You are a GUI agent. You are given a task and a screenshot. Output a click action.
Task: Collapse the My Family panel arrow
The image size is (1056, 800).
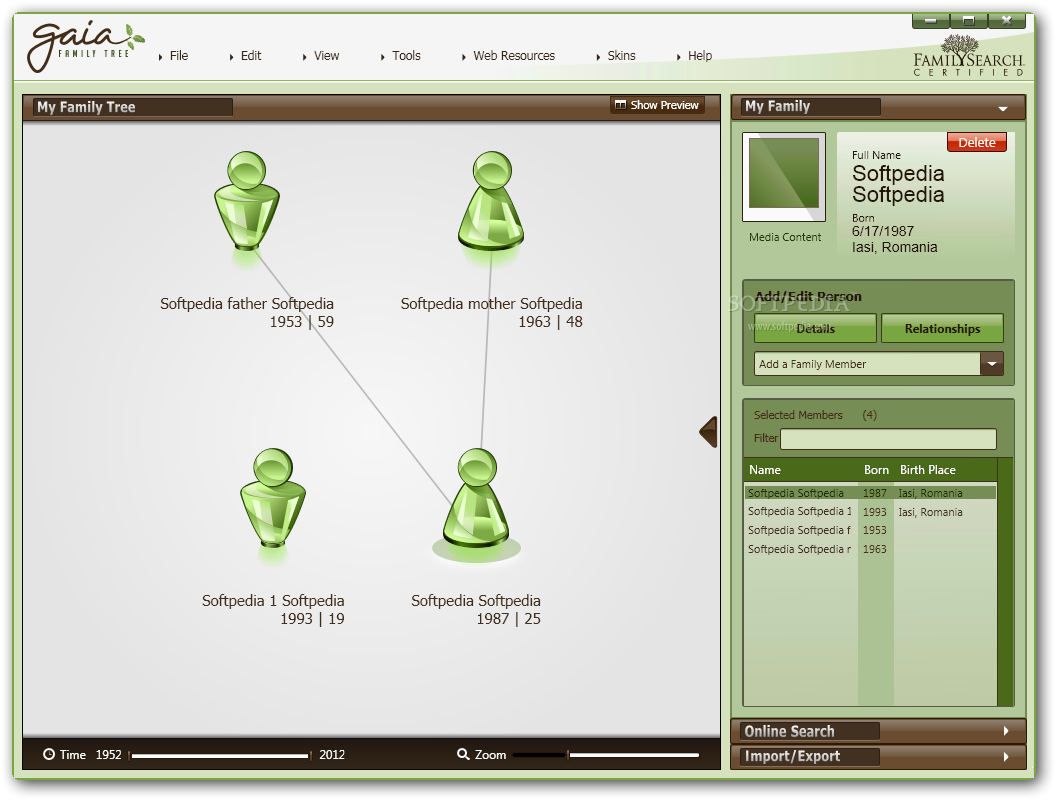1003,108
